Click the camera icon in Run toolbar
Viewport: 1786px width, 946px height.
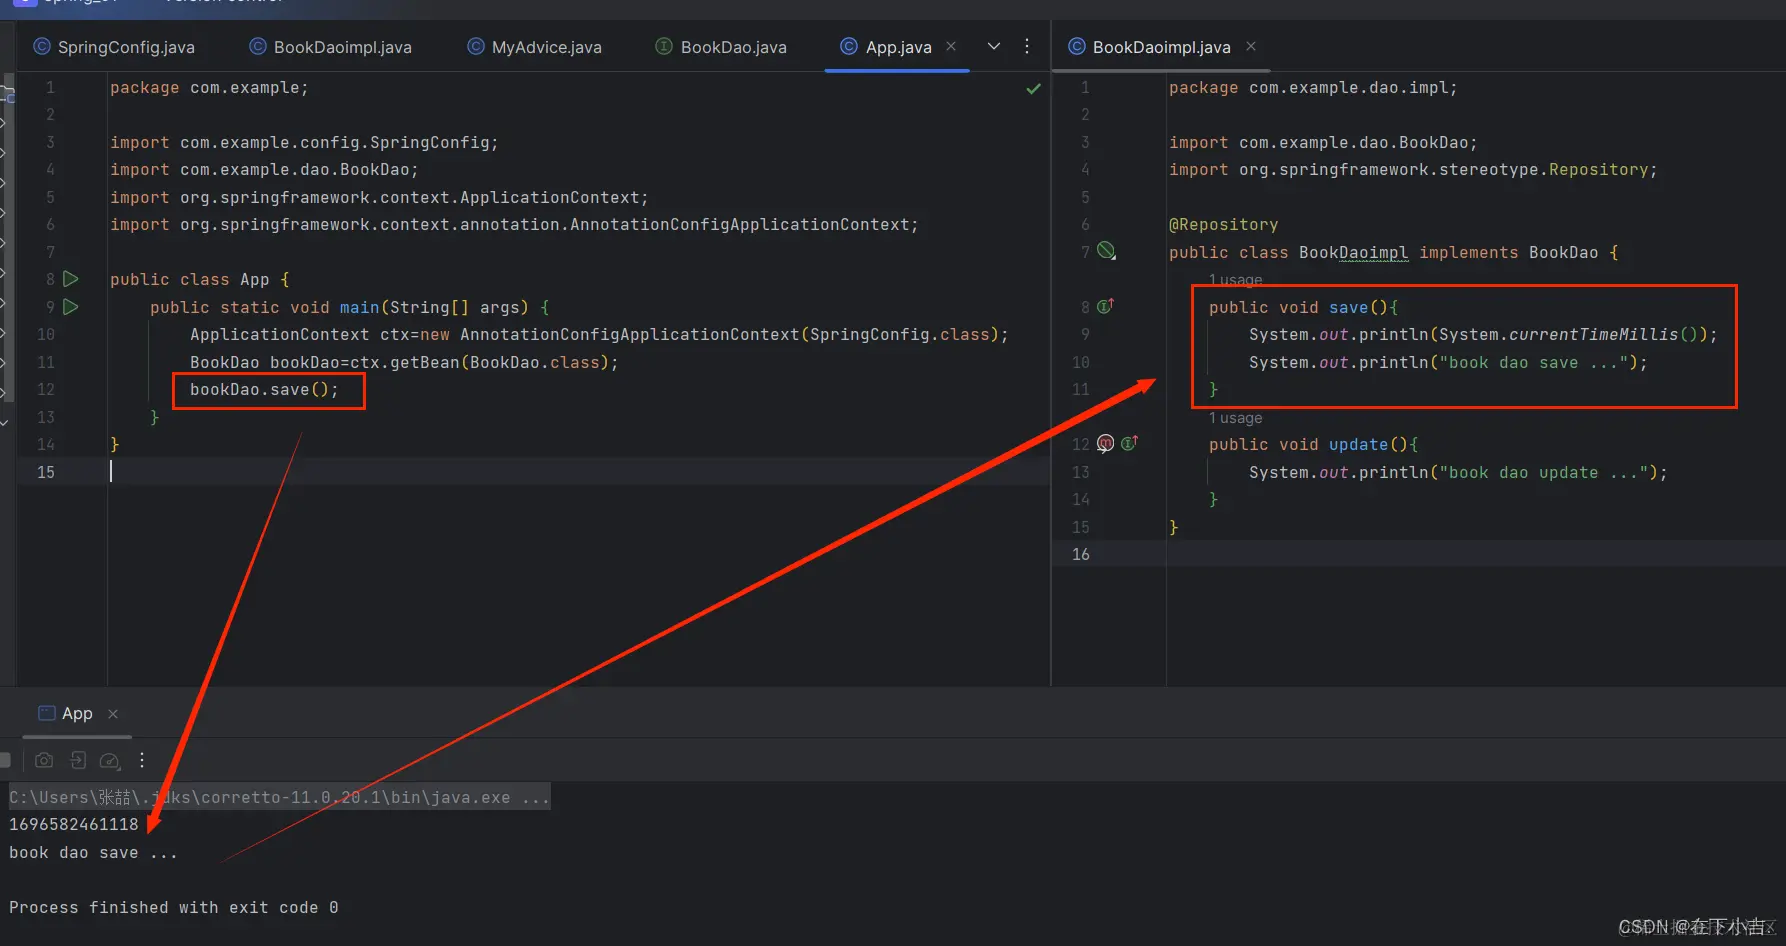(44, 760)
